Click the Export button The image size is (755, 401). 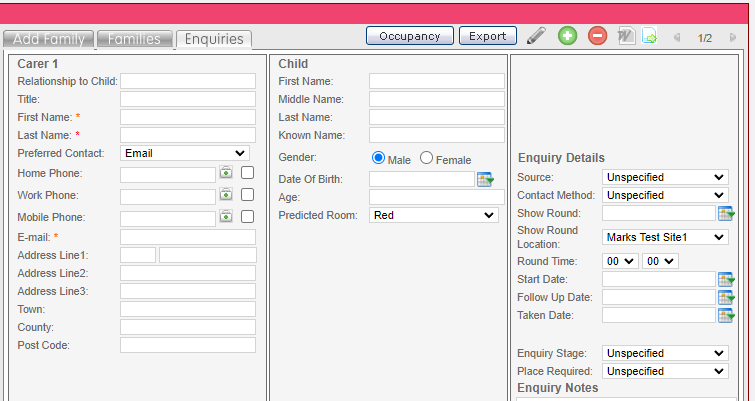488,36
